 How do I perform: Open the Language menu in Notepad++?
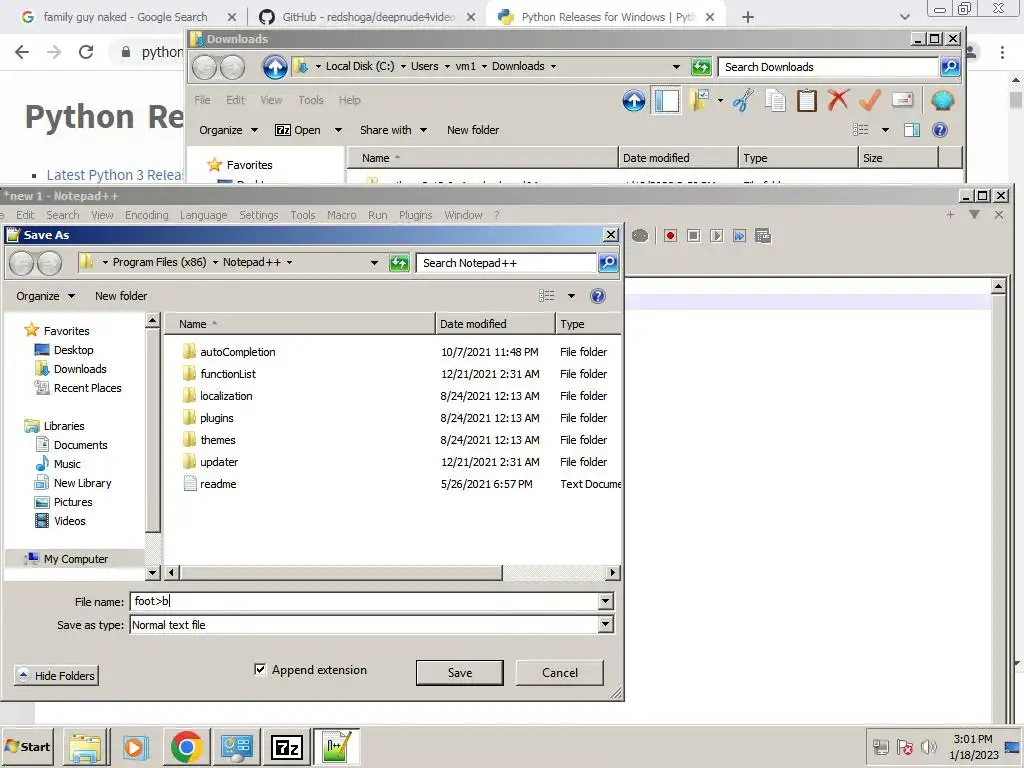(203, 215)
